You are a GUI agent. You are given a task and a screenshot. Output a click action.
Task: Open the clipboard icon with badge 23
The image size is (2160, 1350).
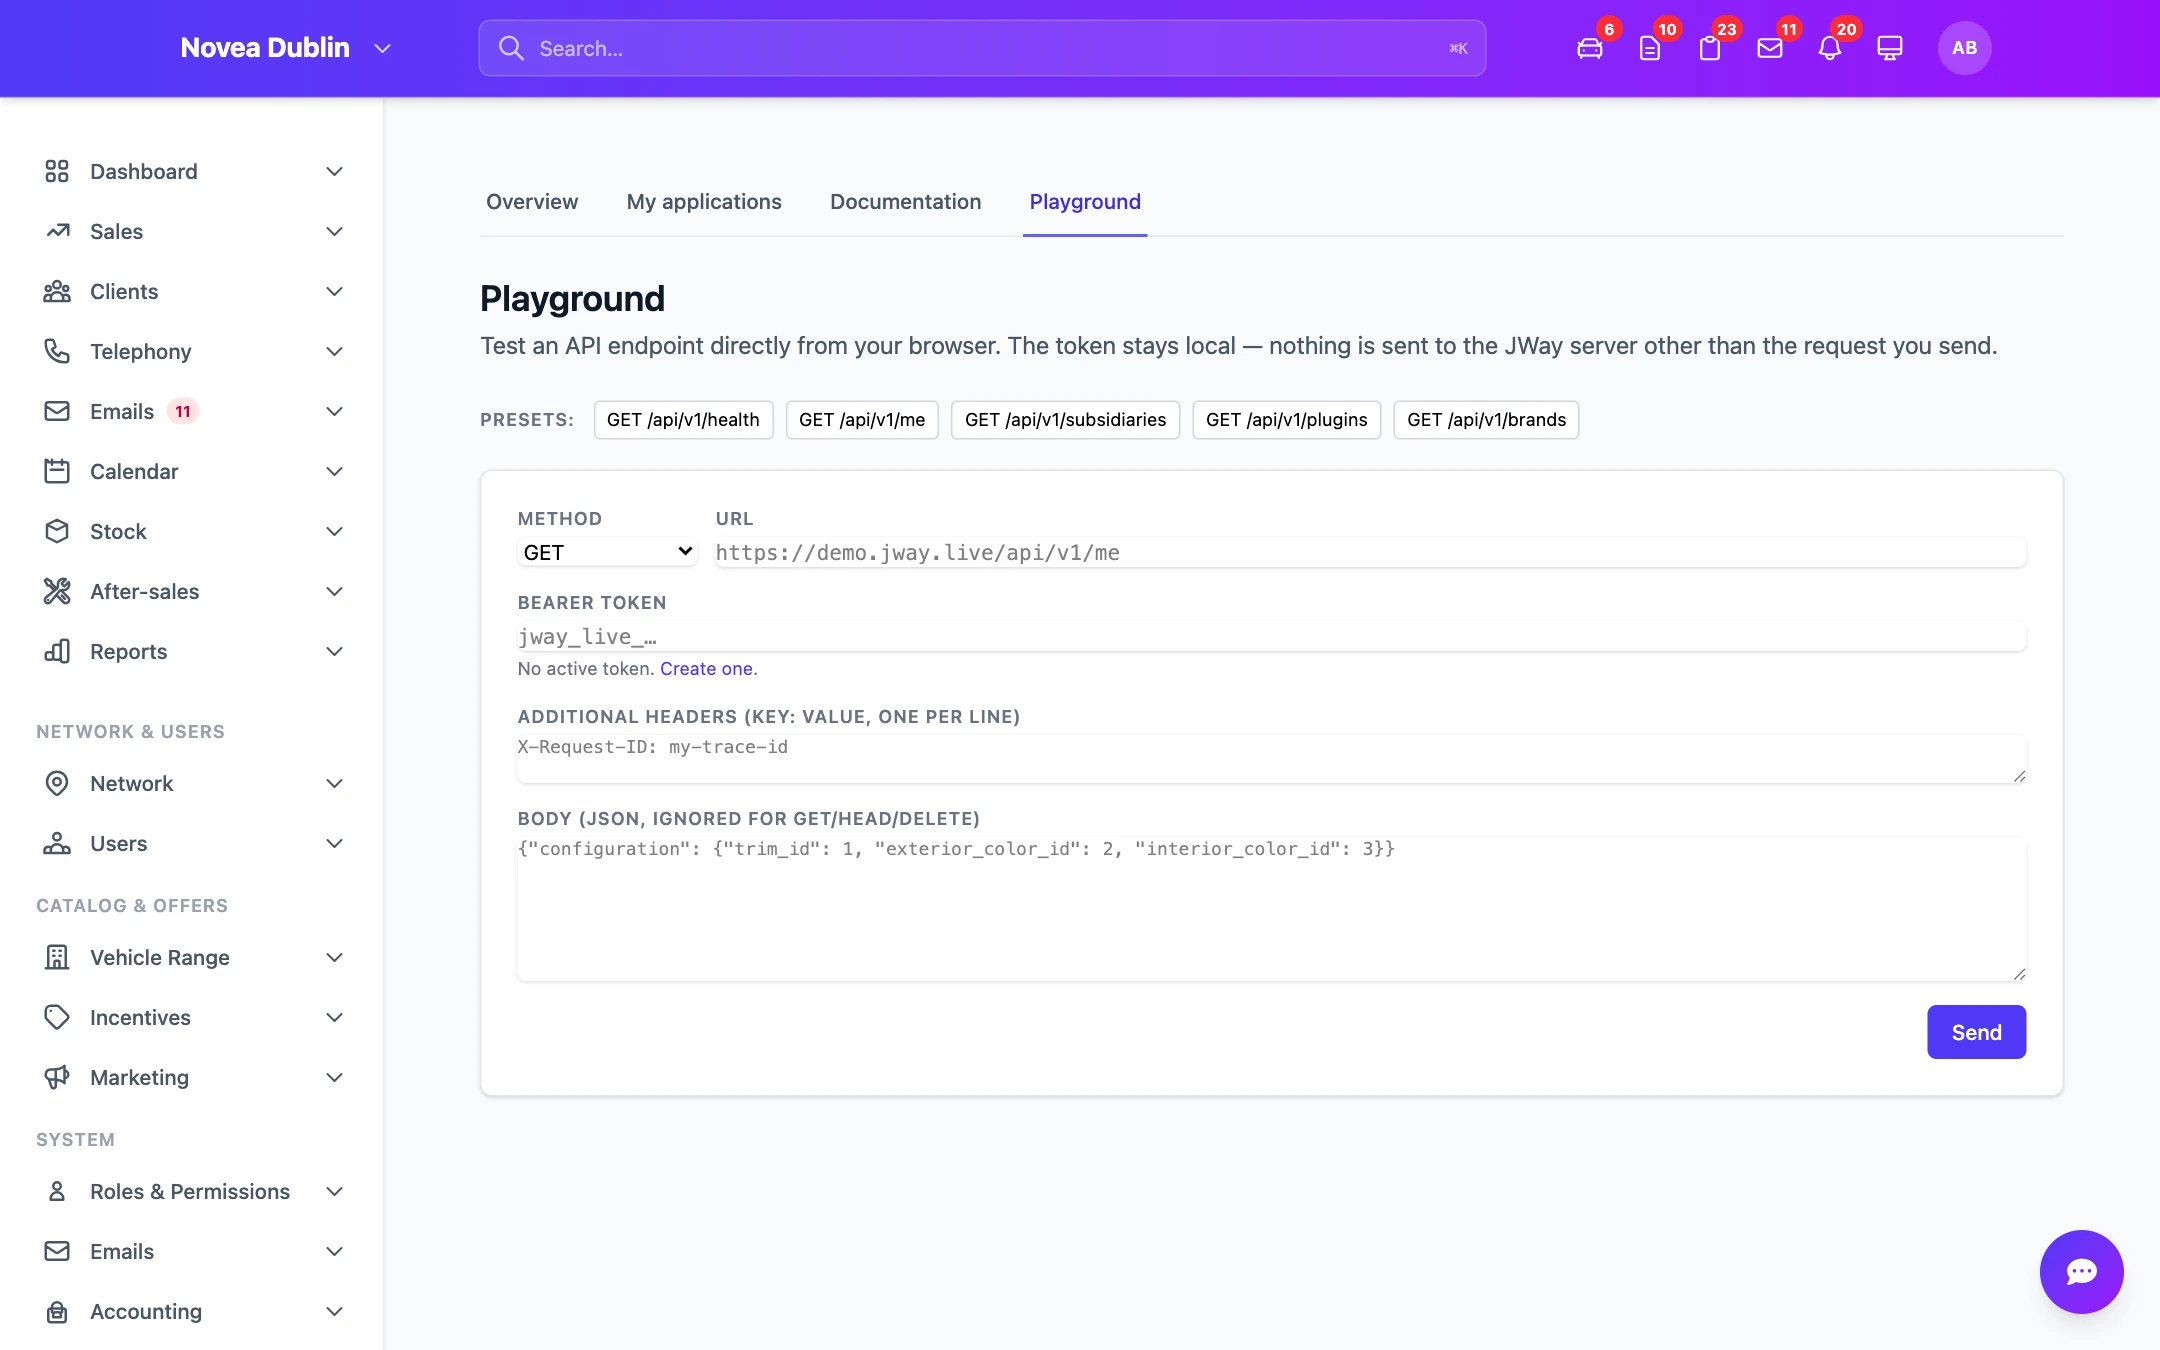point(1709,48)
